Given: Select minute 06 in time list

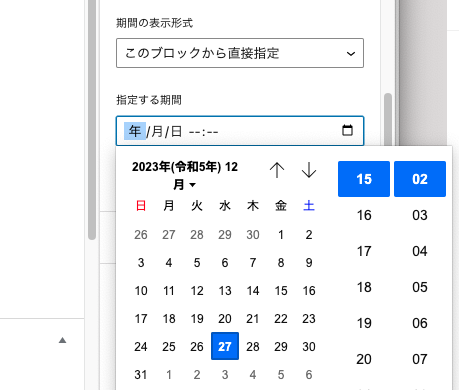Looking at the screenshot, I should click(x=420, y=323).
